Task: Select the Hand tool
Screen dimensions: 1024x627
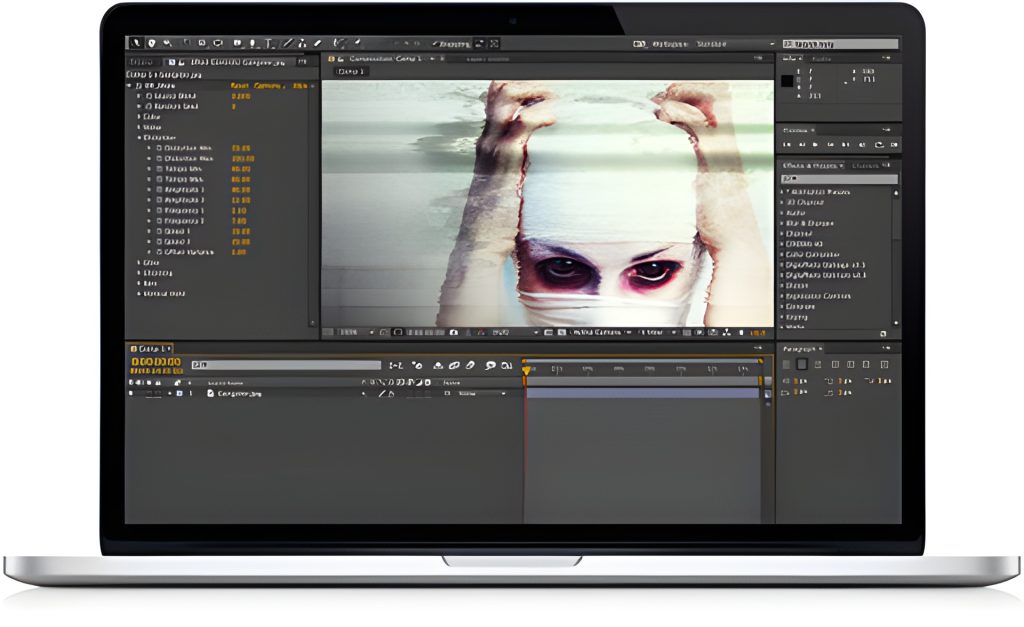Action: pos(151,43)
